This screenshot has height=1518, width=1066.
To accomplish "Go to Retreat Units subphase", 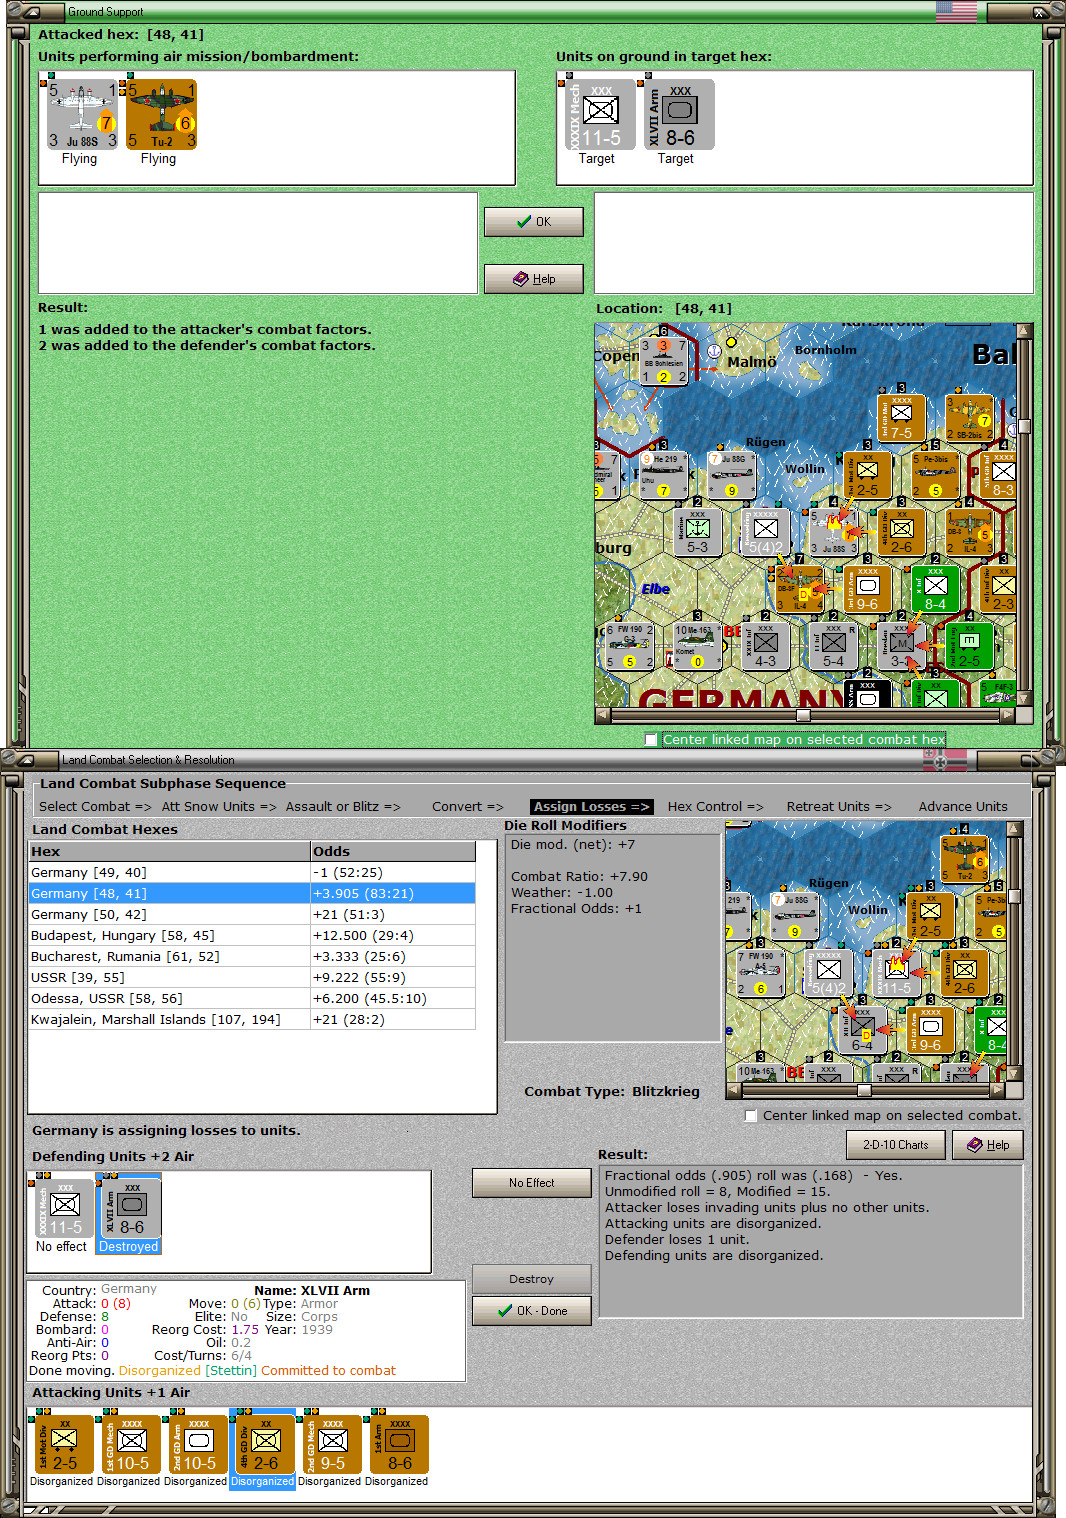I will click(x=838, y=807).
